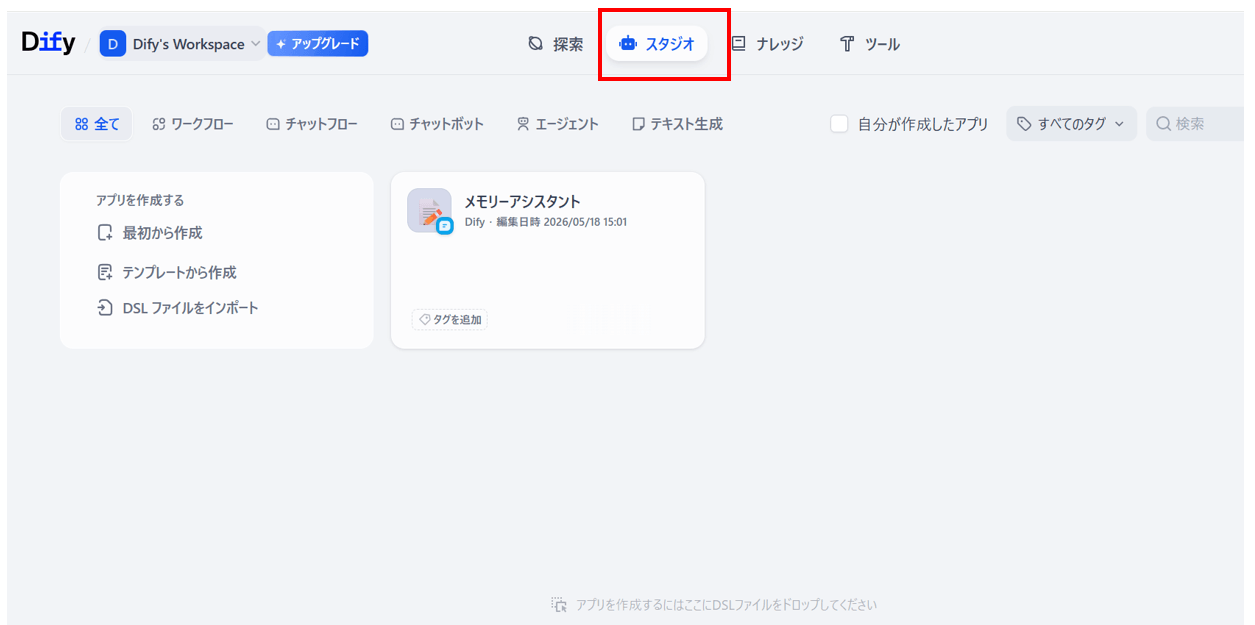Open the 探索 explore tab
This screenshot has height=625, width=1255.
point(555,44)
